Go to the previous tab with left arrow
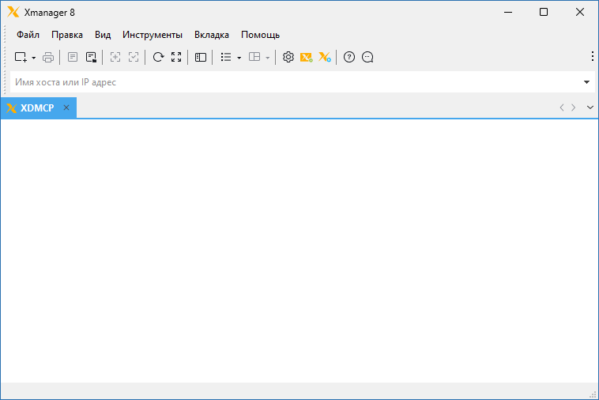The height and width of the screenshot is (400, 599). click(x=562, y=108)
